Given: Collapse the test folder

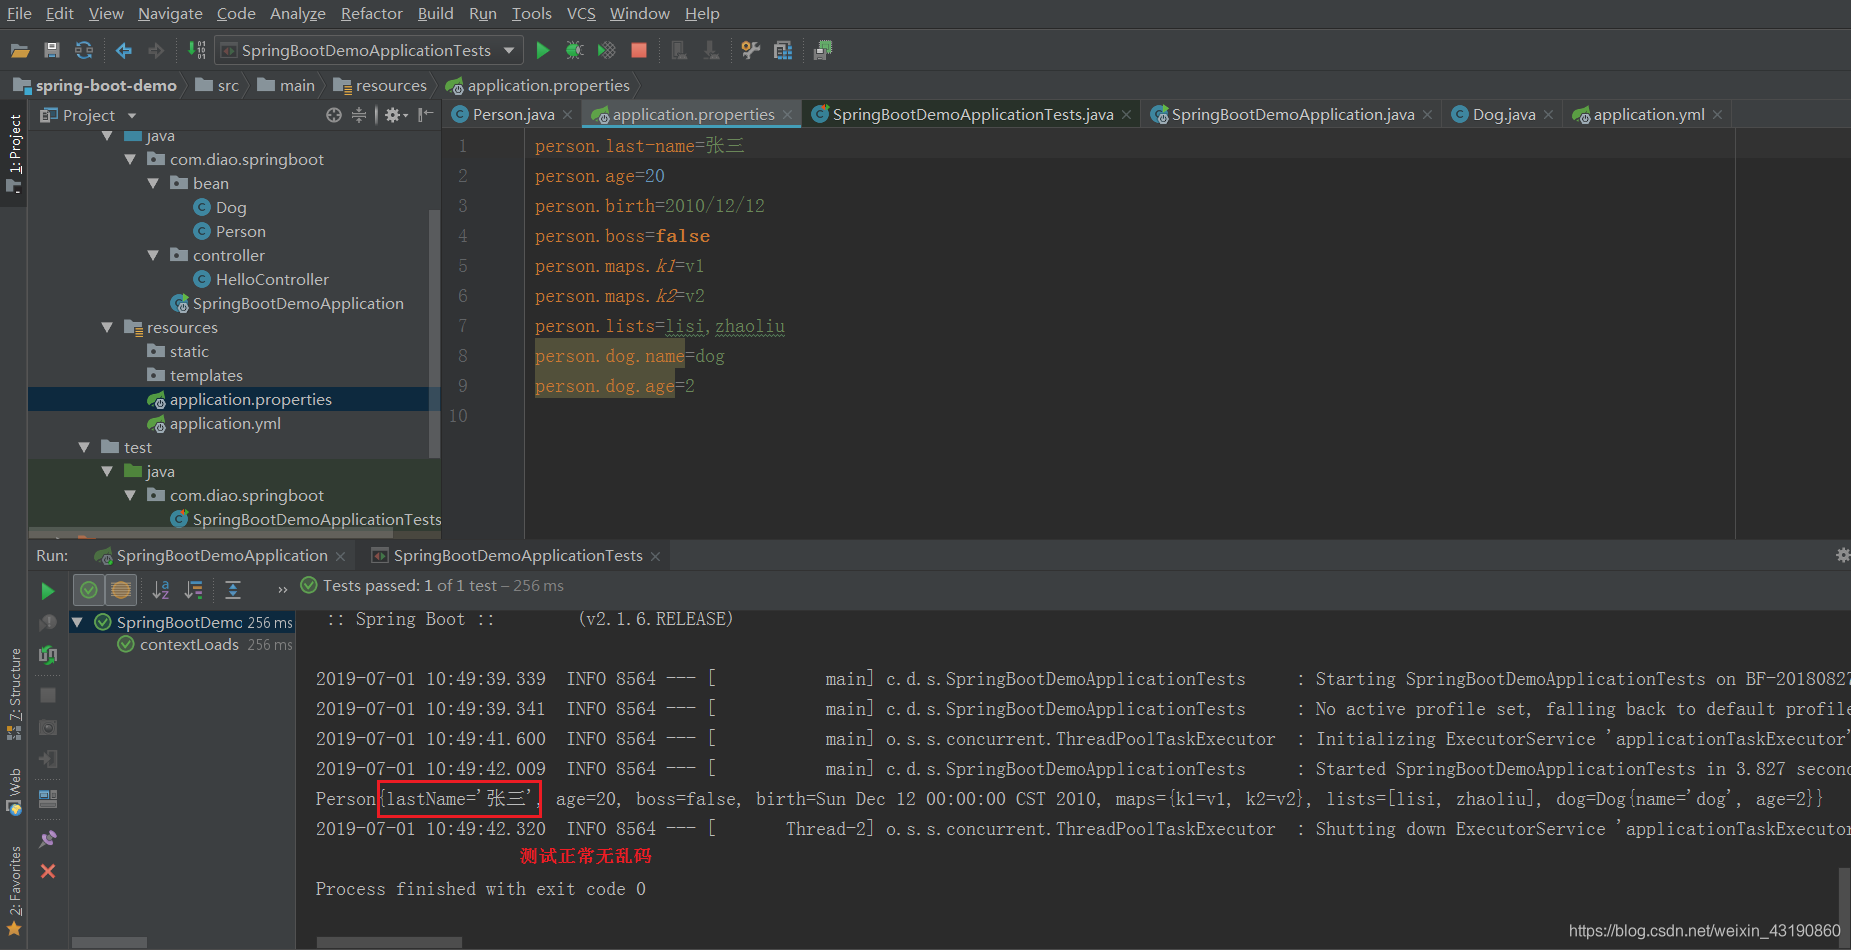Looking at the screenshot, I should tap(84, 447).
